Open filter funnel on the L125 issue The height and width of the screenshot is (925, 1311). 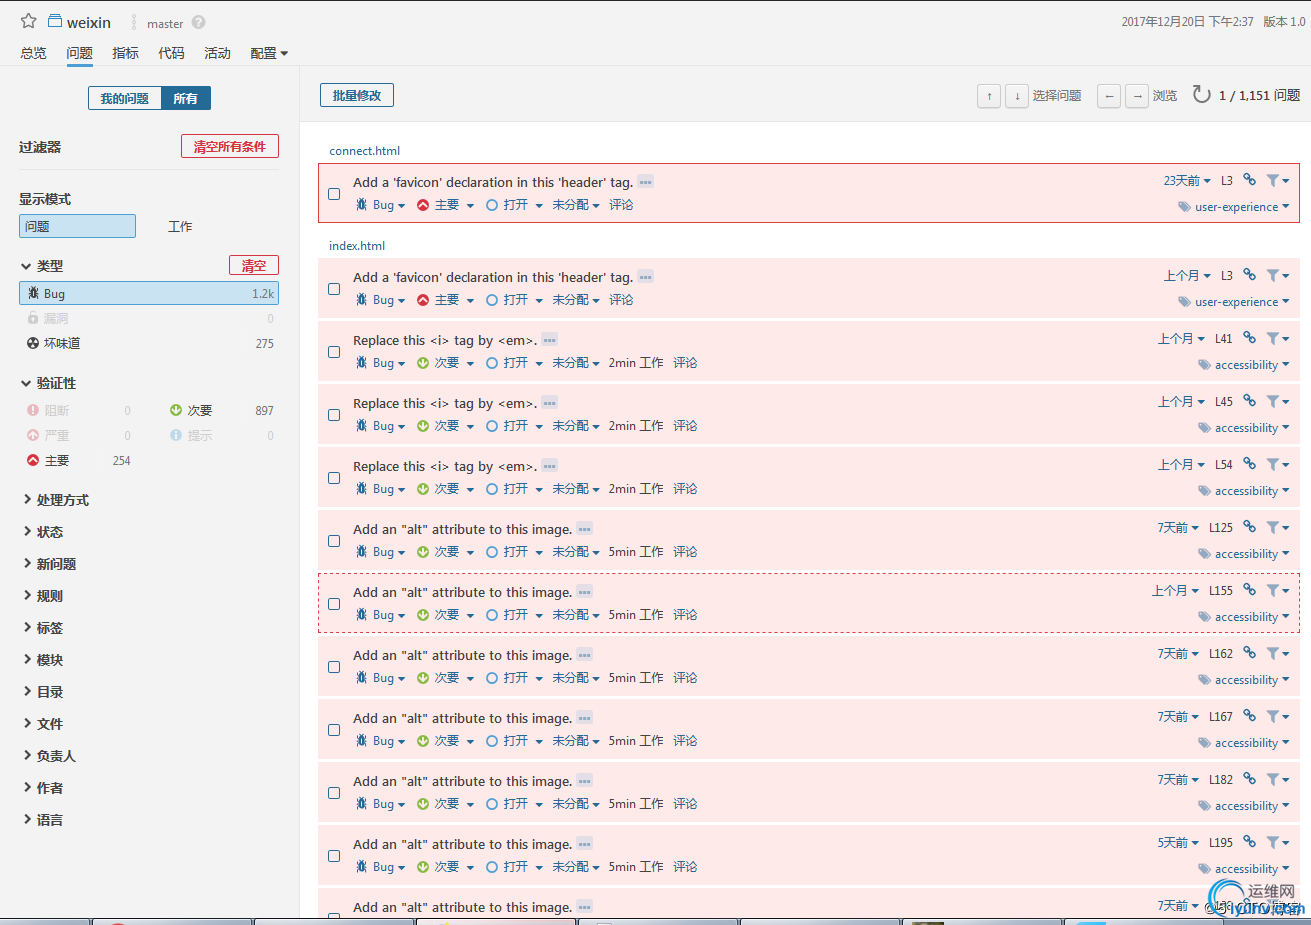[x=1277, y=527]
